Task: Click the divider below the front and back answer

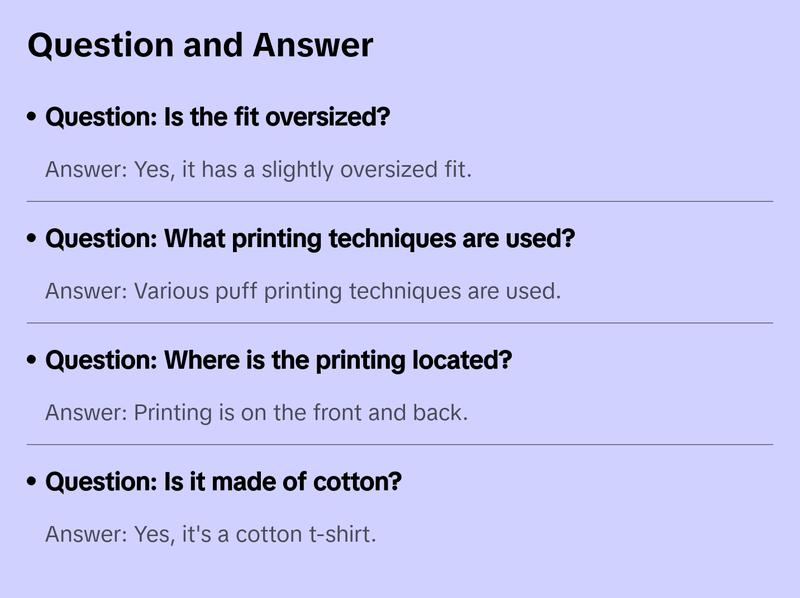Action: [x=400, y=444]
